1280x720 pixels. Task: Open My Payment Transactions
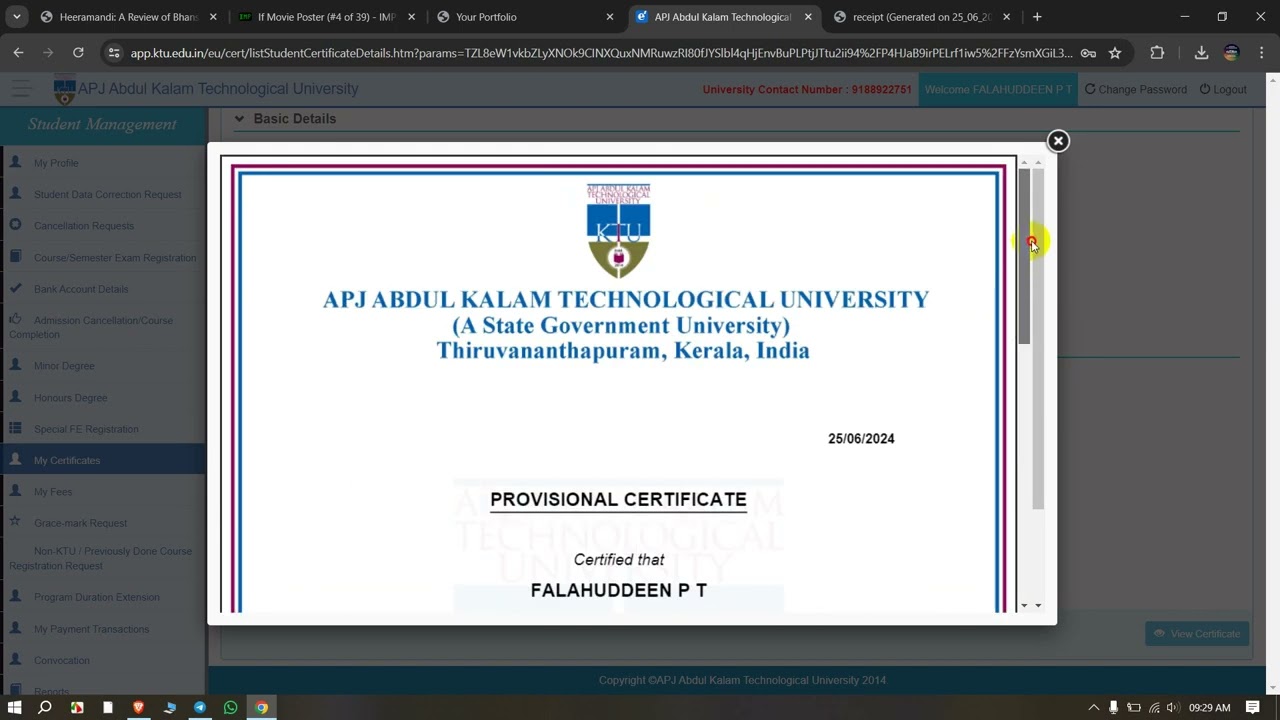(x=91, y=629)
